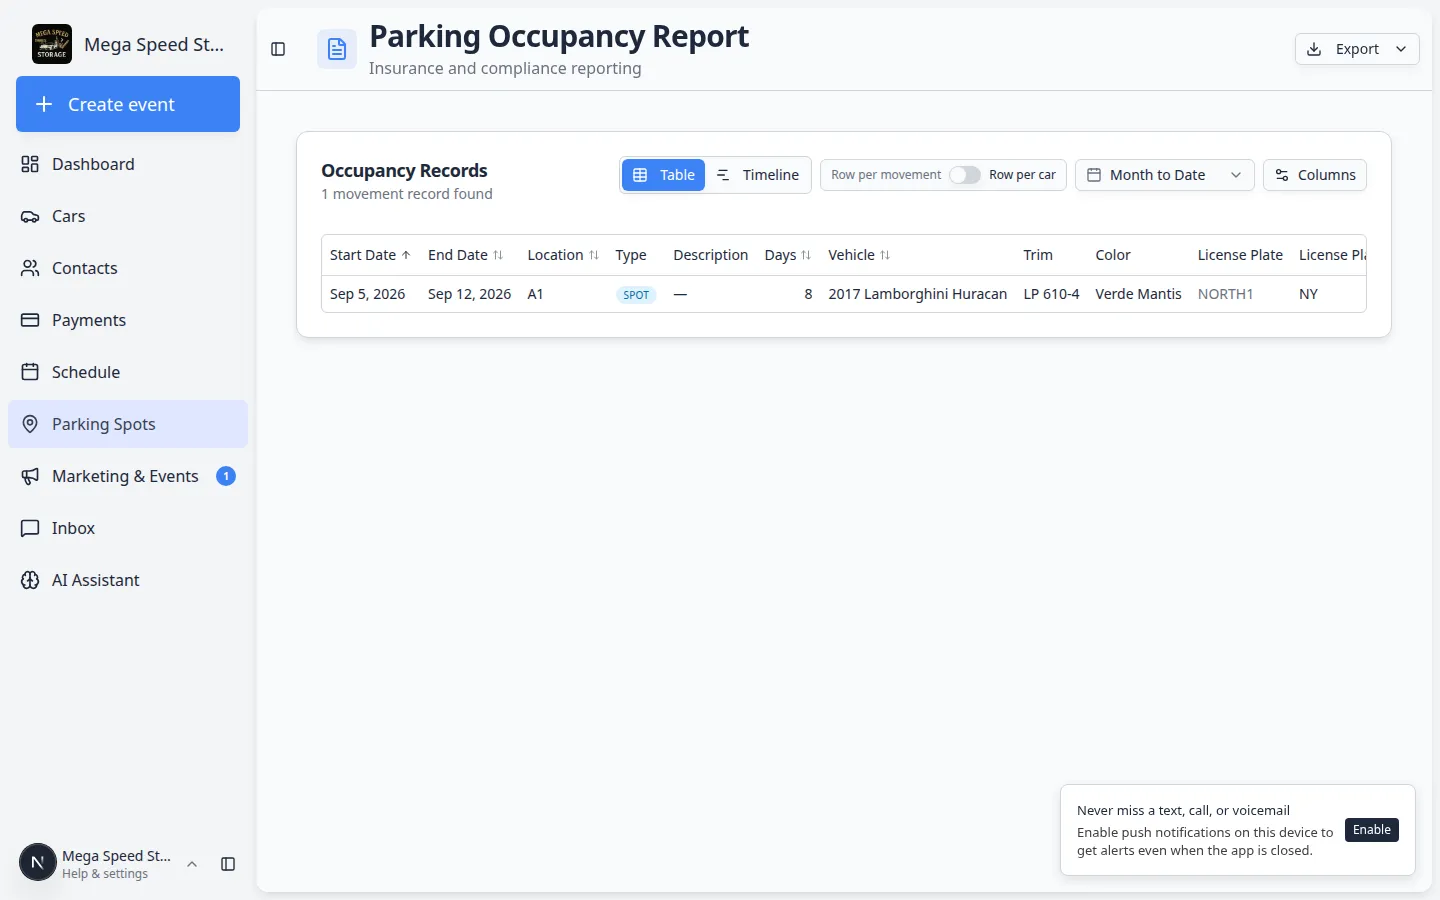
Task: Click the Marketing & Events notification badge
Action: pos(226,476)
